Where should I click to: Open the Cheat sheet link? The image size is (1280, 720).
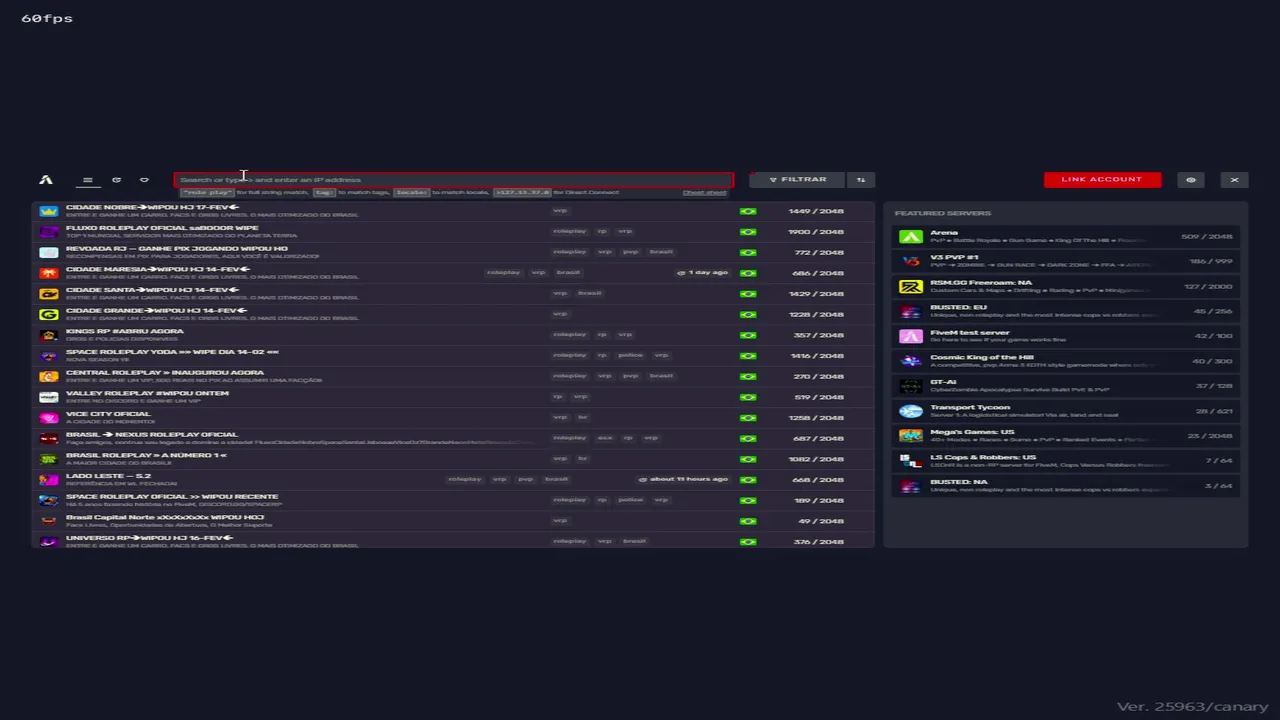[704, 192]
